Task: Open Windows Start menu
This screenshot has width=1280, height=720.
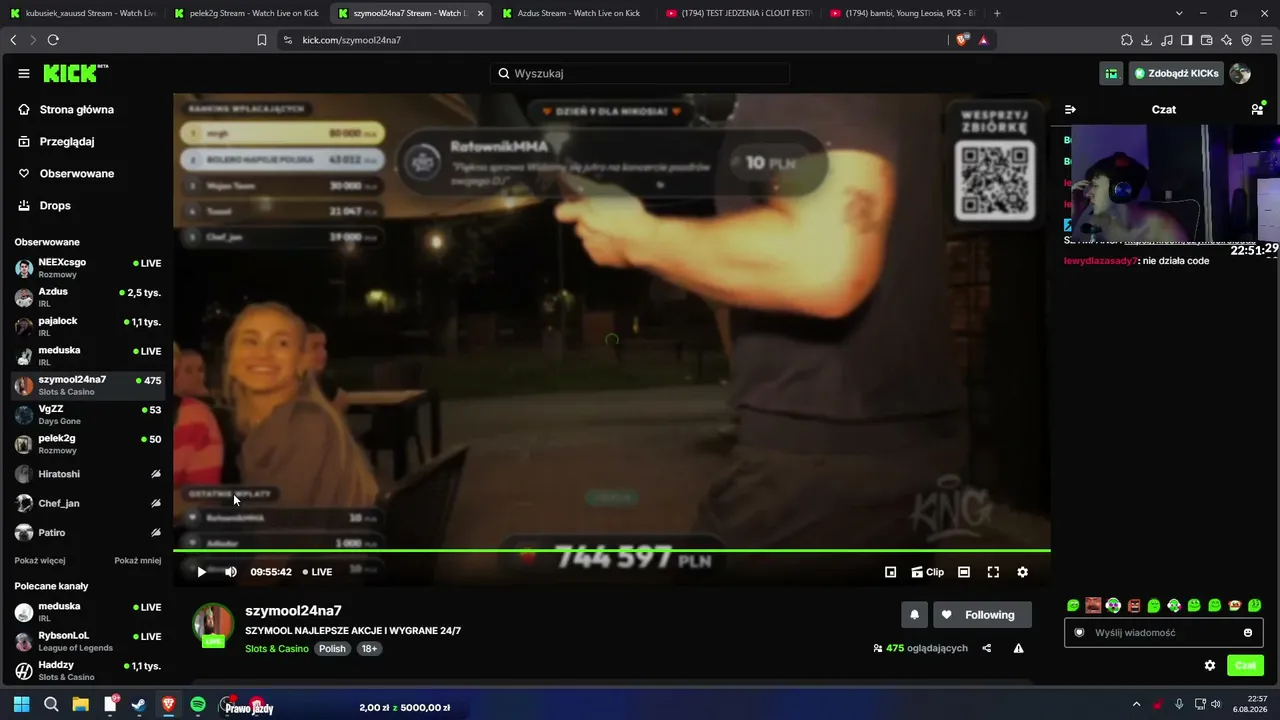Action: coord(21,705)
